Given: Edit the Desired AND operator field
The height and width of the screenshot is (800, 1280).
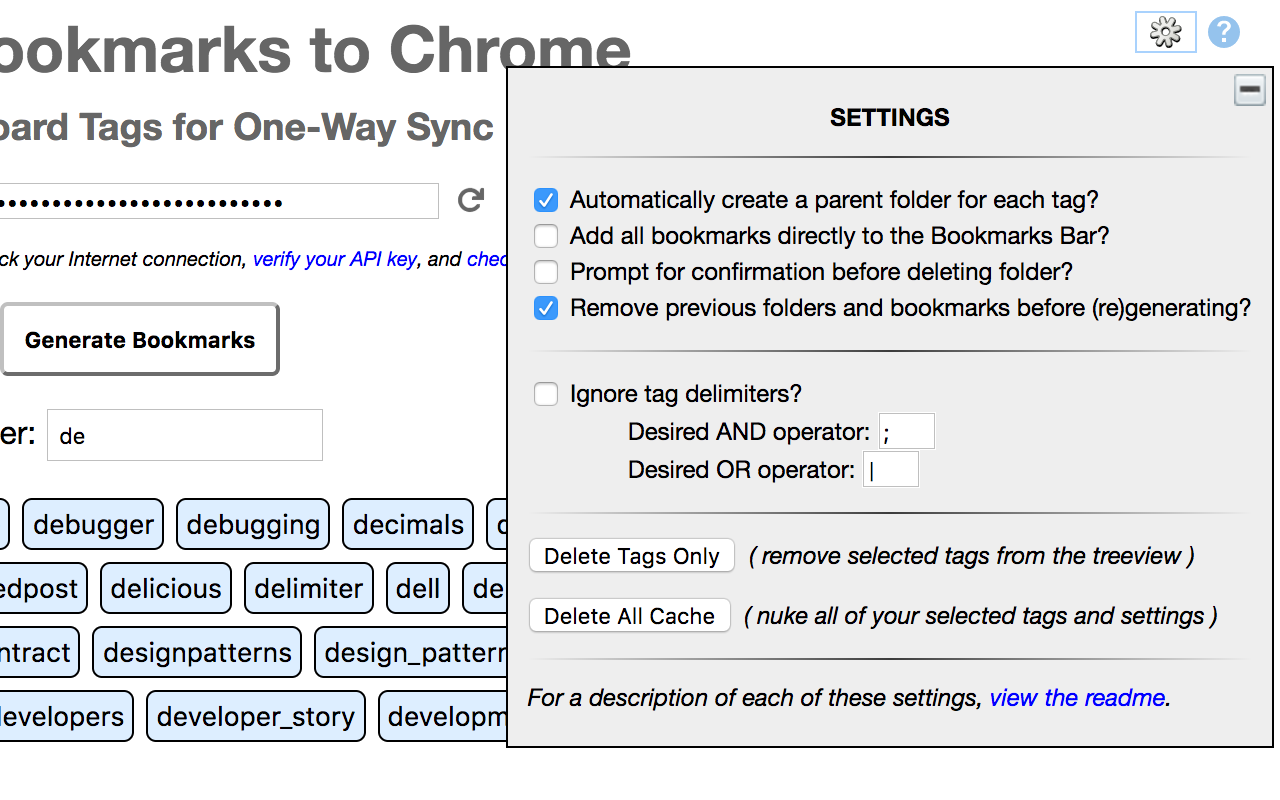Looking at the screenshot, I should [906, 432].
